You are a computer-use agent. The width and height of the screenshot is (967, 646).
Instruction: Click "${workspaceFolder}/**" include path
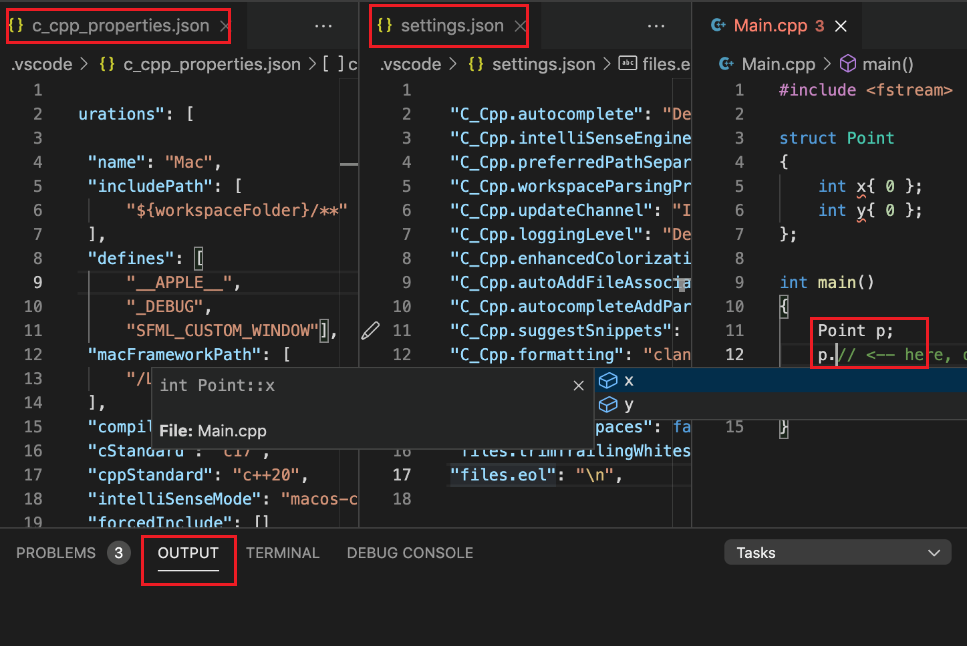click(237, 210)
